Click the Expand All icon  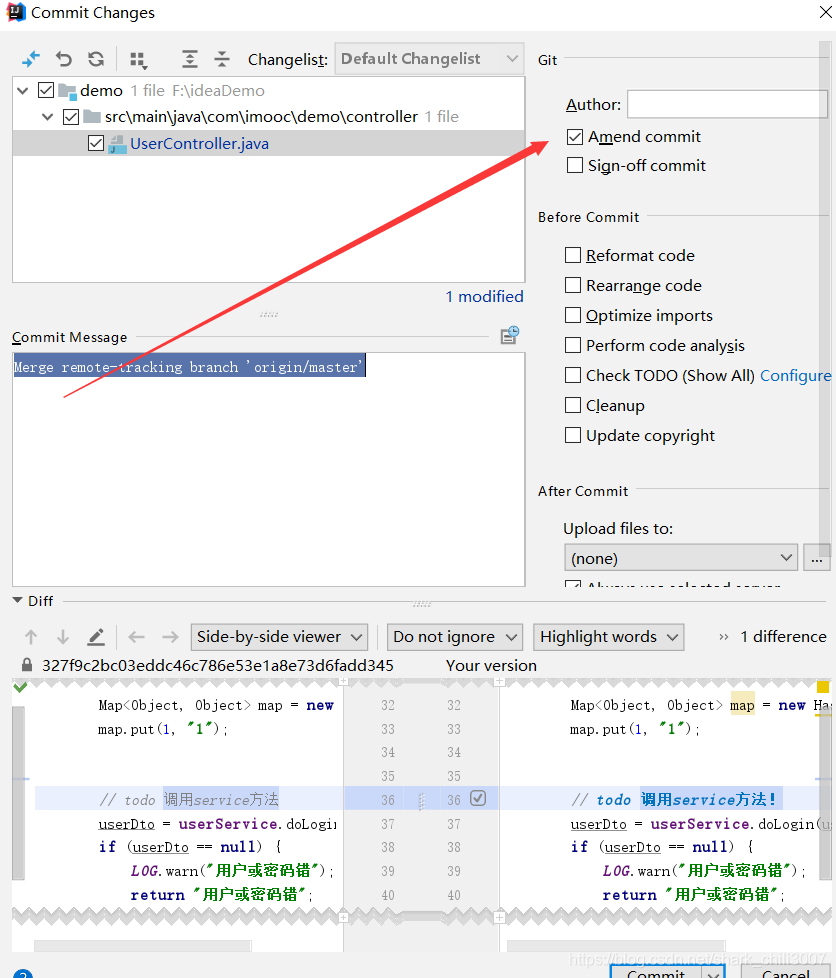(x=190, y=59)
